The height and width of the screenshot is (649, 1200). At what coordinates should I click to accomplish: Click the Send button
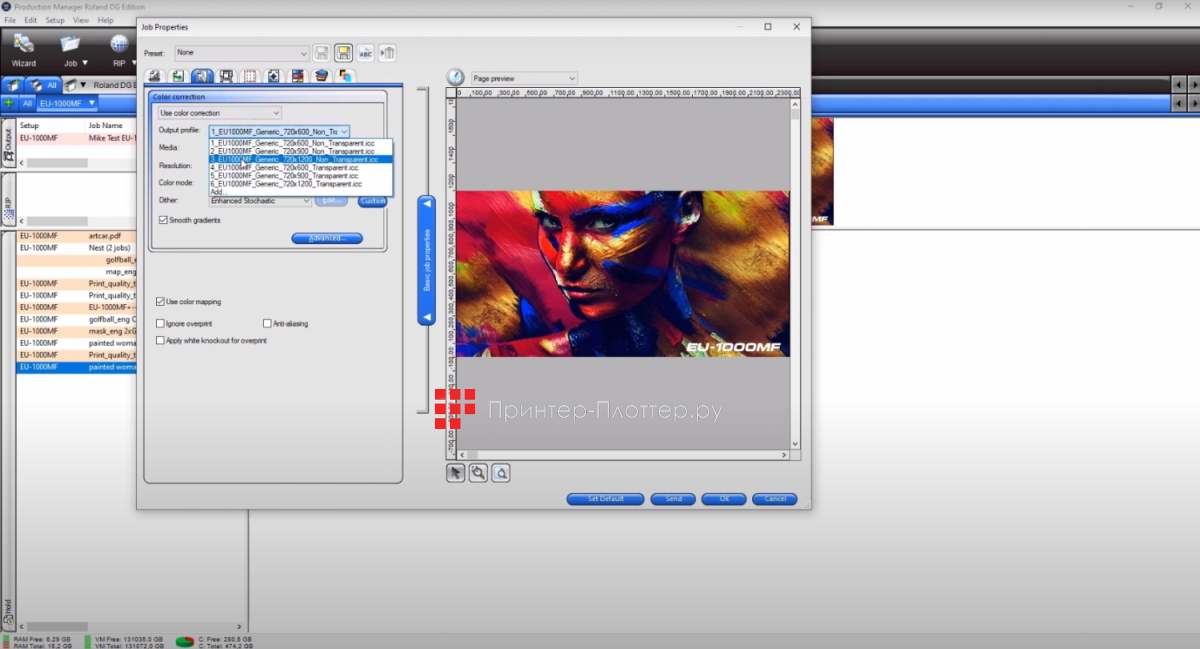pos(673,499)
